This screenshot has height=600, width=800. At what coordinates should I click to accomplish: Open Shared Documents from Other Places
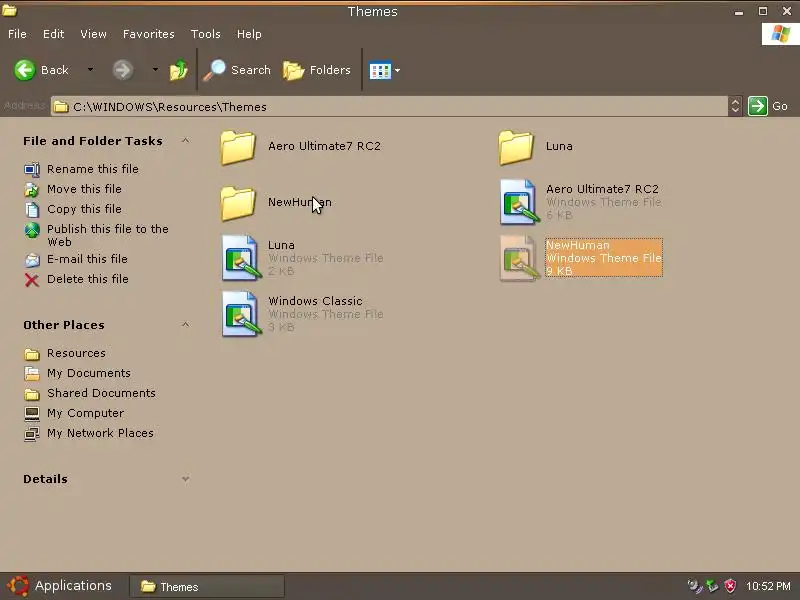point(101,393)
